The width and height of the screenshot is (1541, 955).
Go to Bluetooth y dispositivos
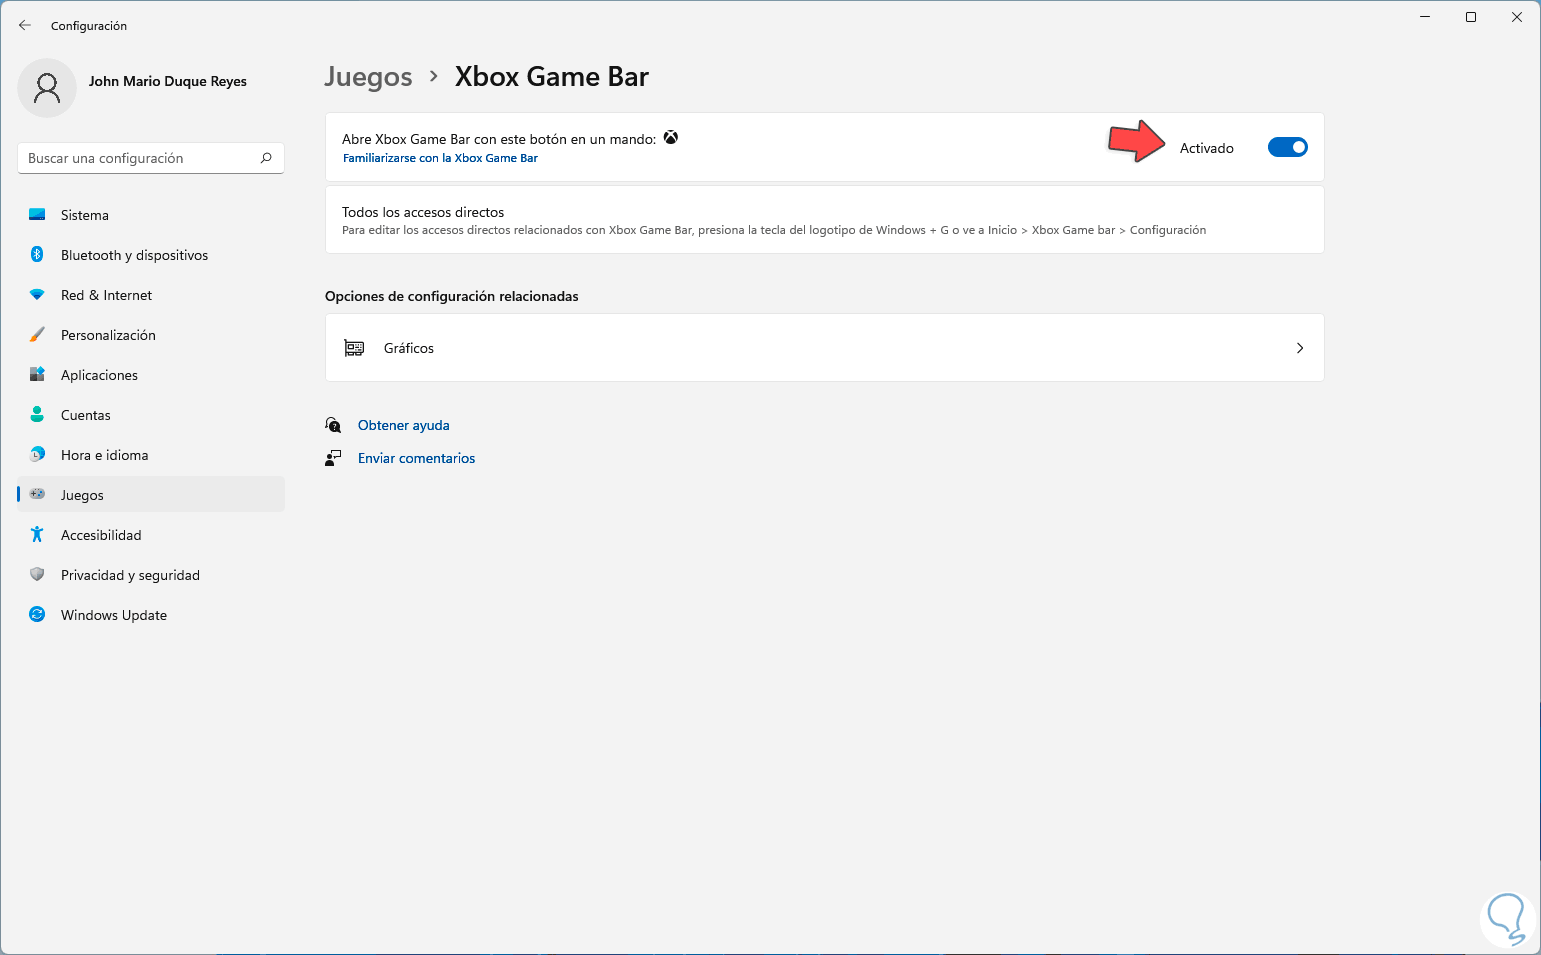151,255
